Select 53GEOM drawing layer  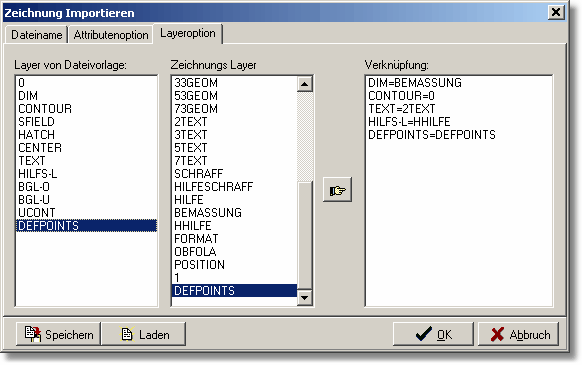[x=234, y=96]
